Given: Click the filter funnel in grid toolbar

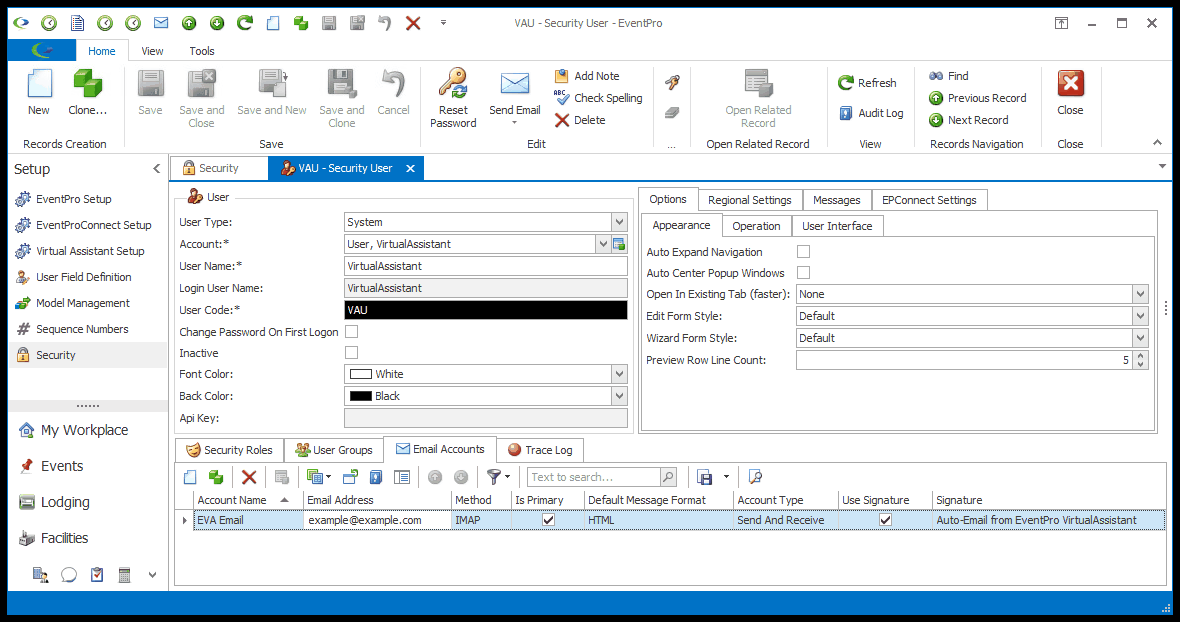Looking at the screenshot, I should (x=494, y=477).
